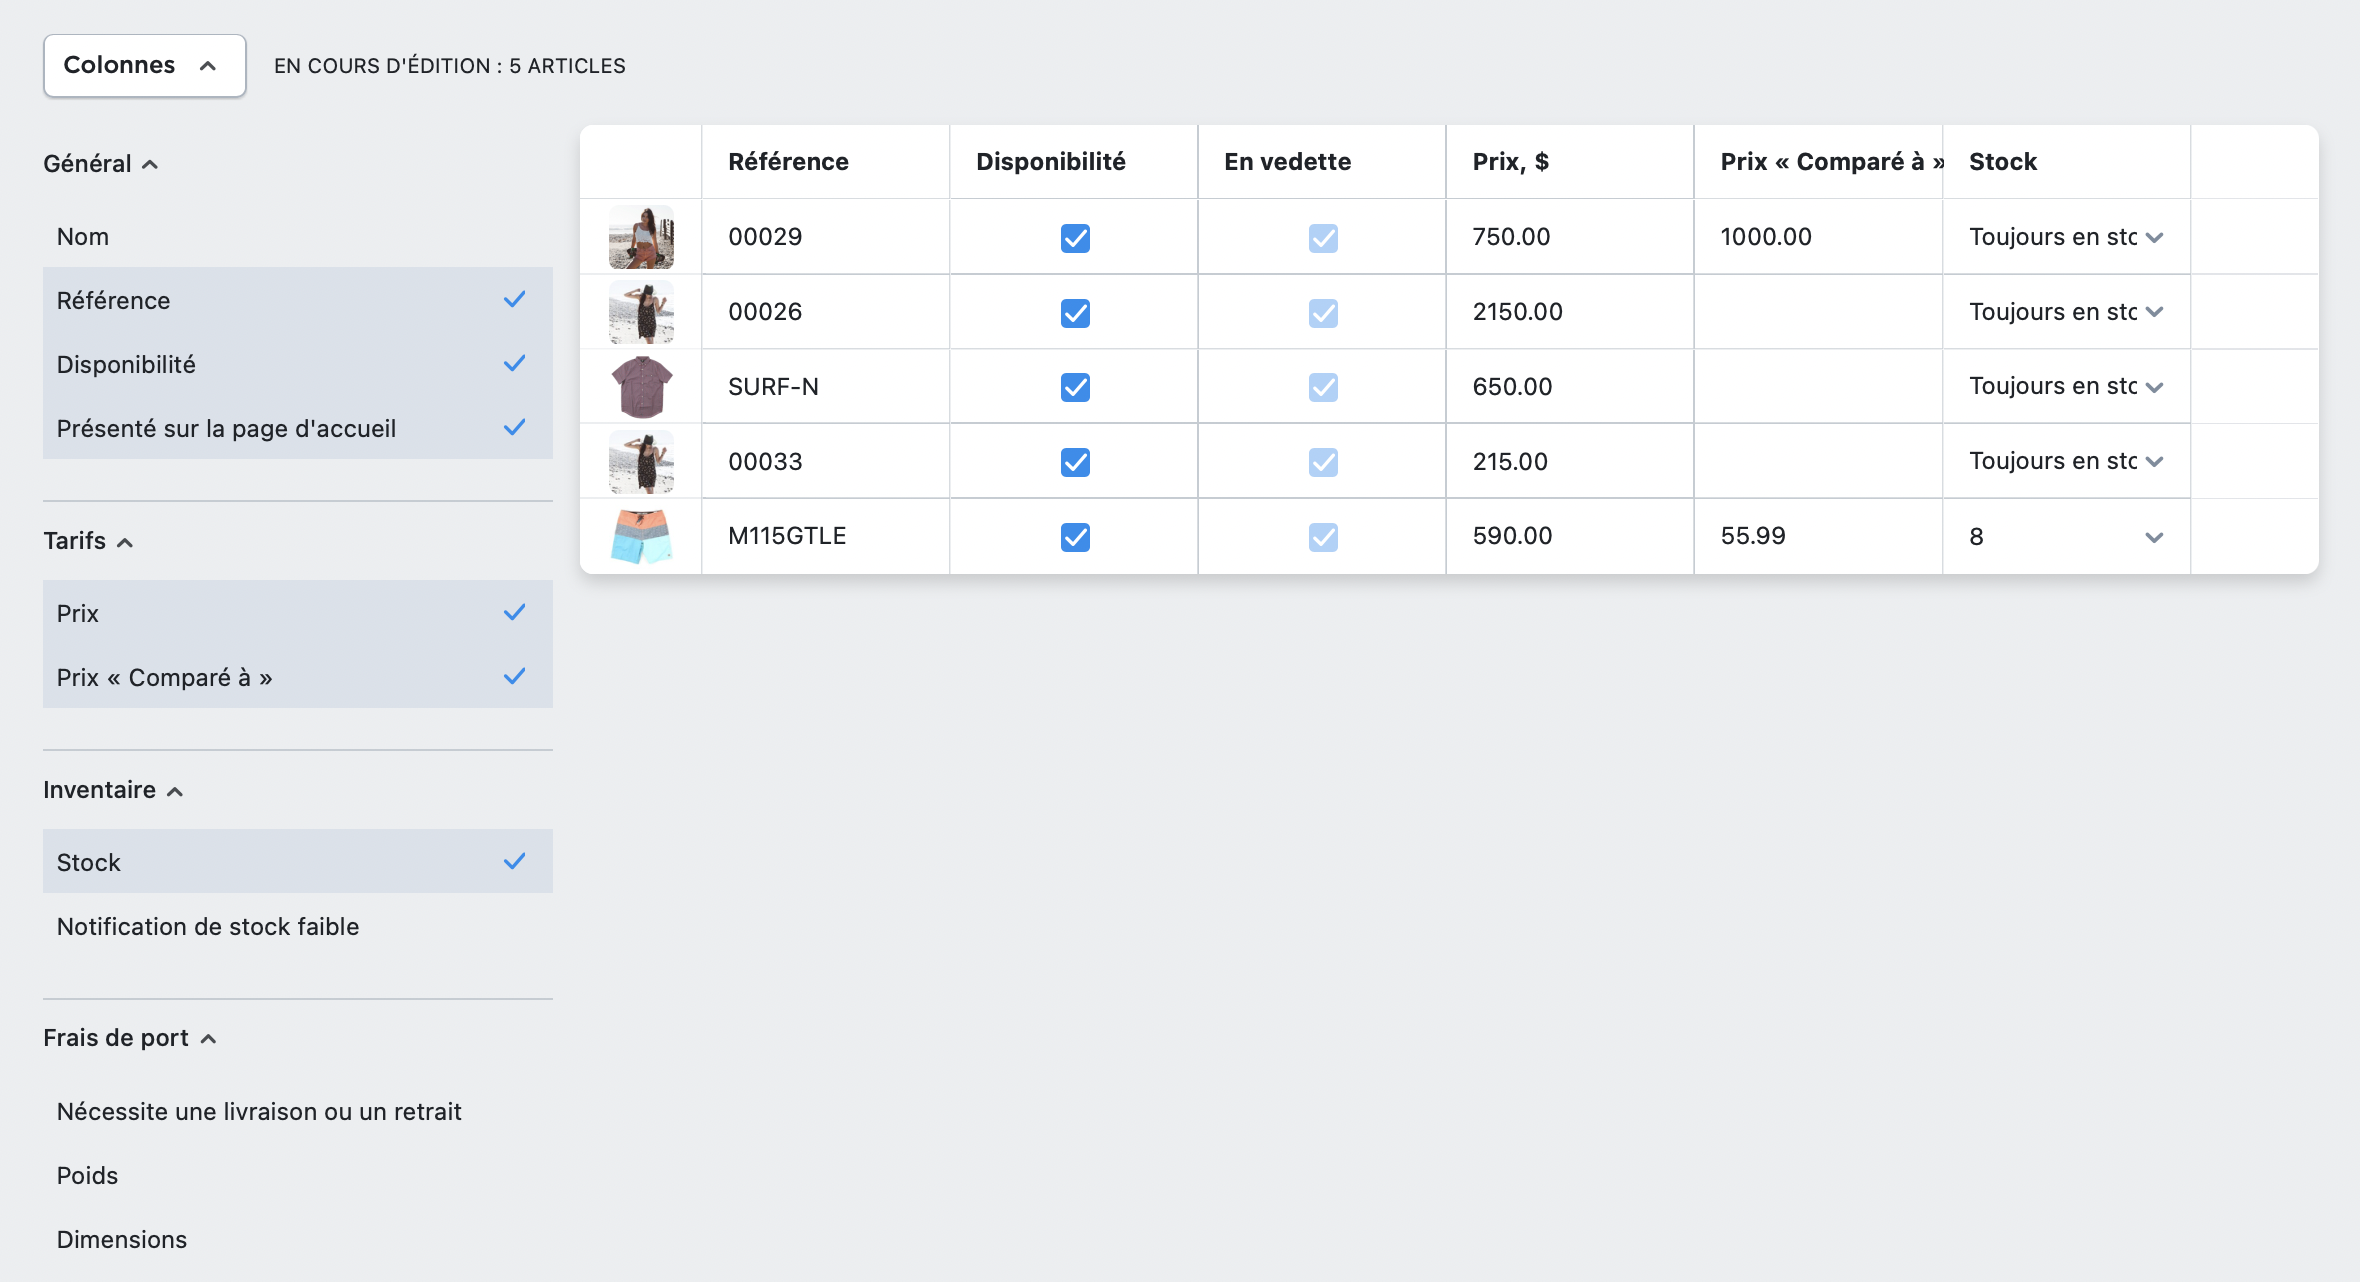Toggle En vedette for item SURF-N
Viewport: 2360px width, 1282px height.
(x=1323, y=387)
